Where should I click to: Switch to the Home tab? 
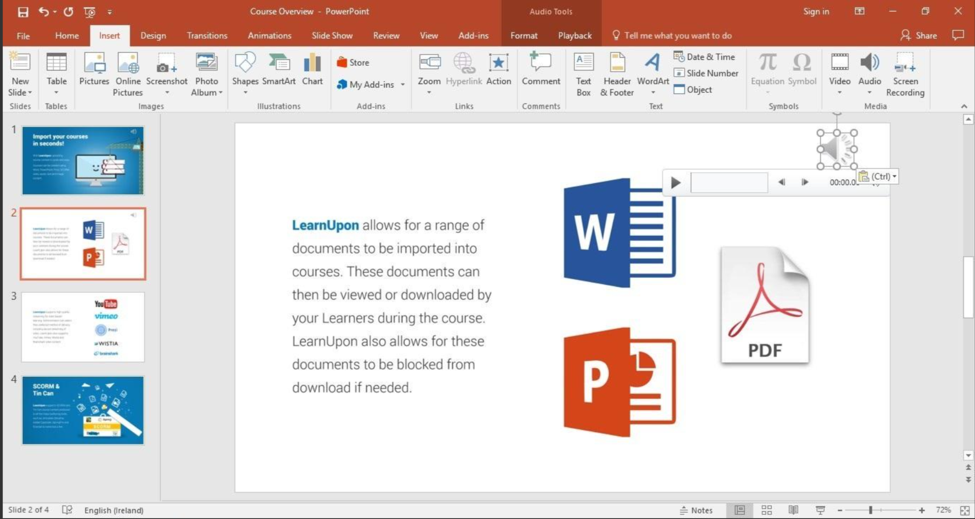coord(67,35)
